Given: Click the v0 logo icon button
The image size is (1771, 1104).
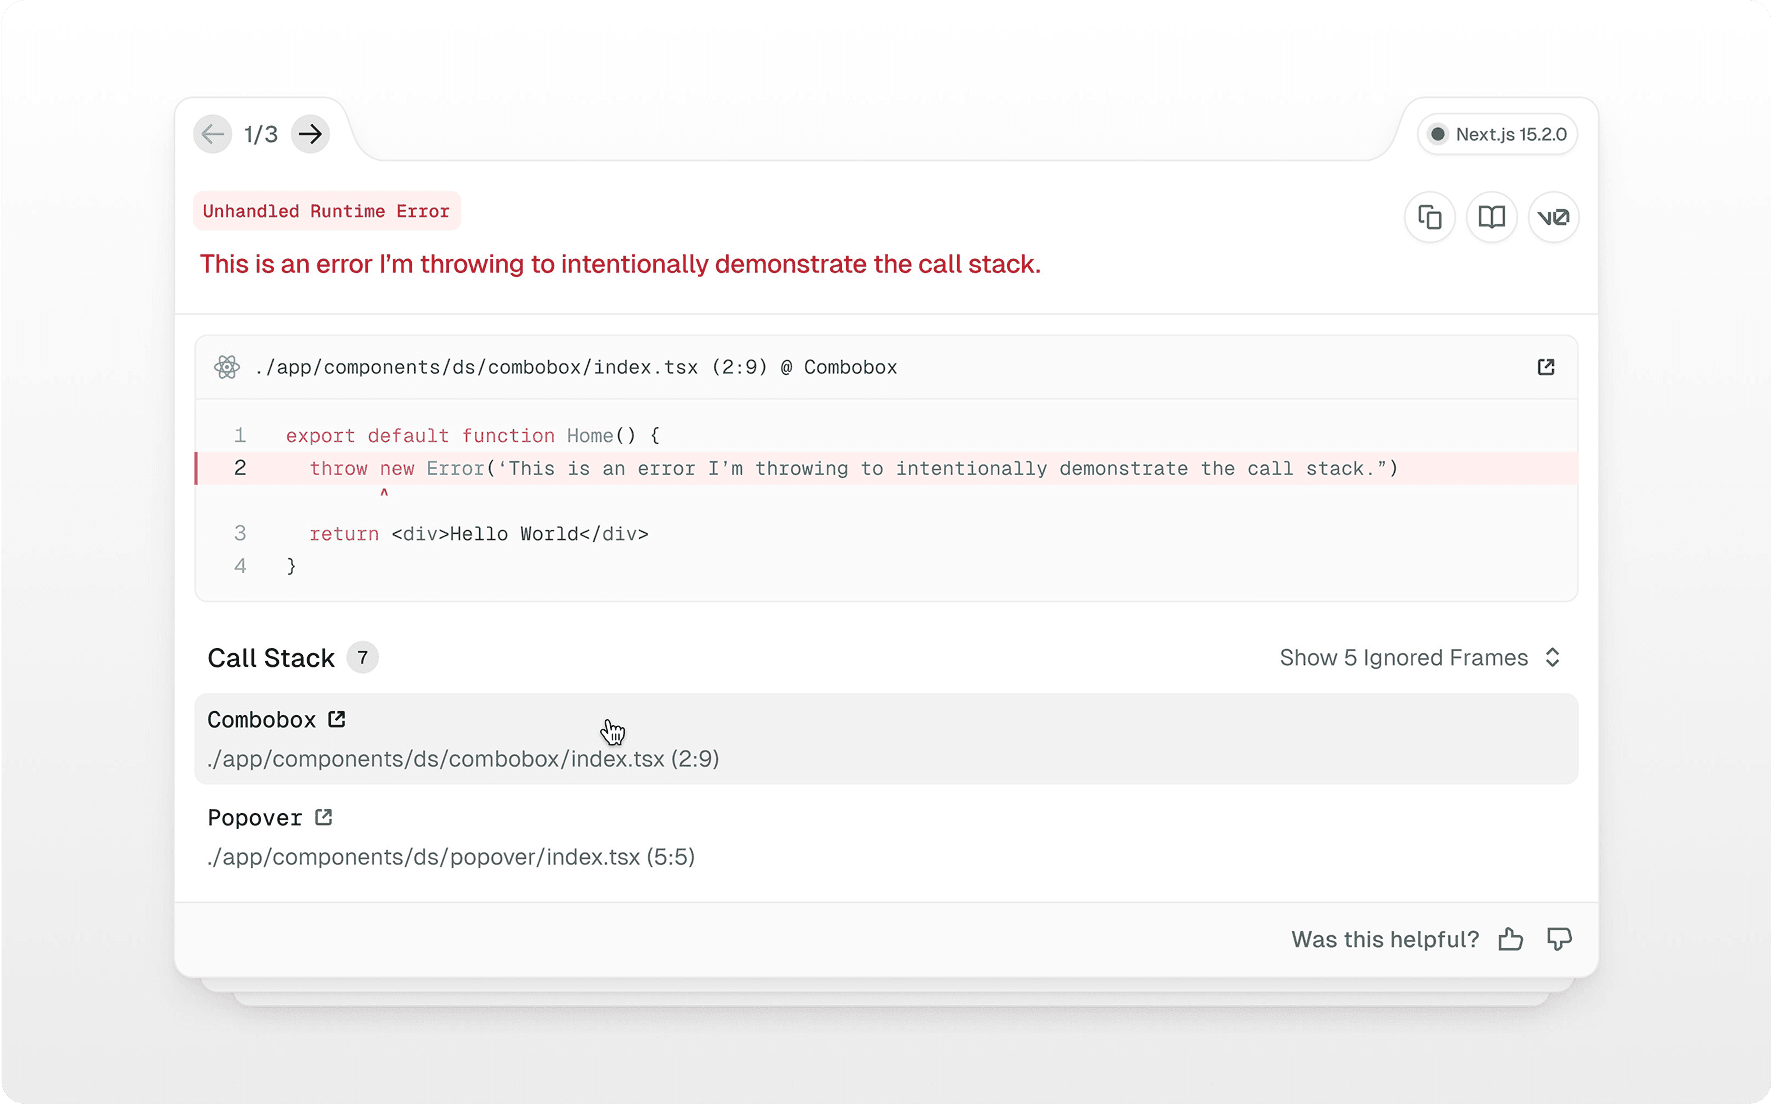Looking at the screenshot, I should [x=1553, y=217].
